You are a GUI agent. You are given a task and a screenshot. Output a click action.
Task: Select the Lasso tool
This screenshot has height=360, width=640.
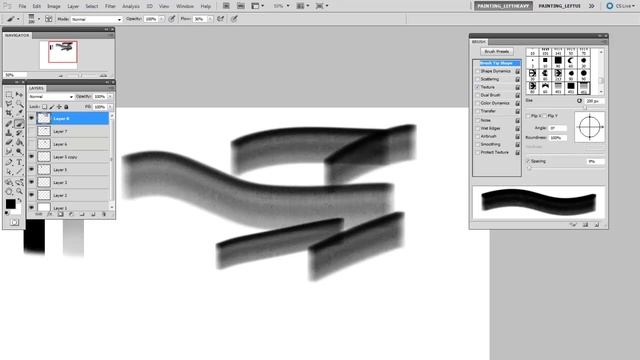(9, 104)
